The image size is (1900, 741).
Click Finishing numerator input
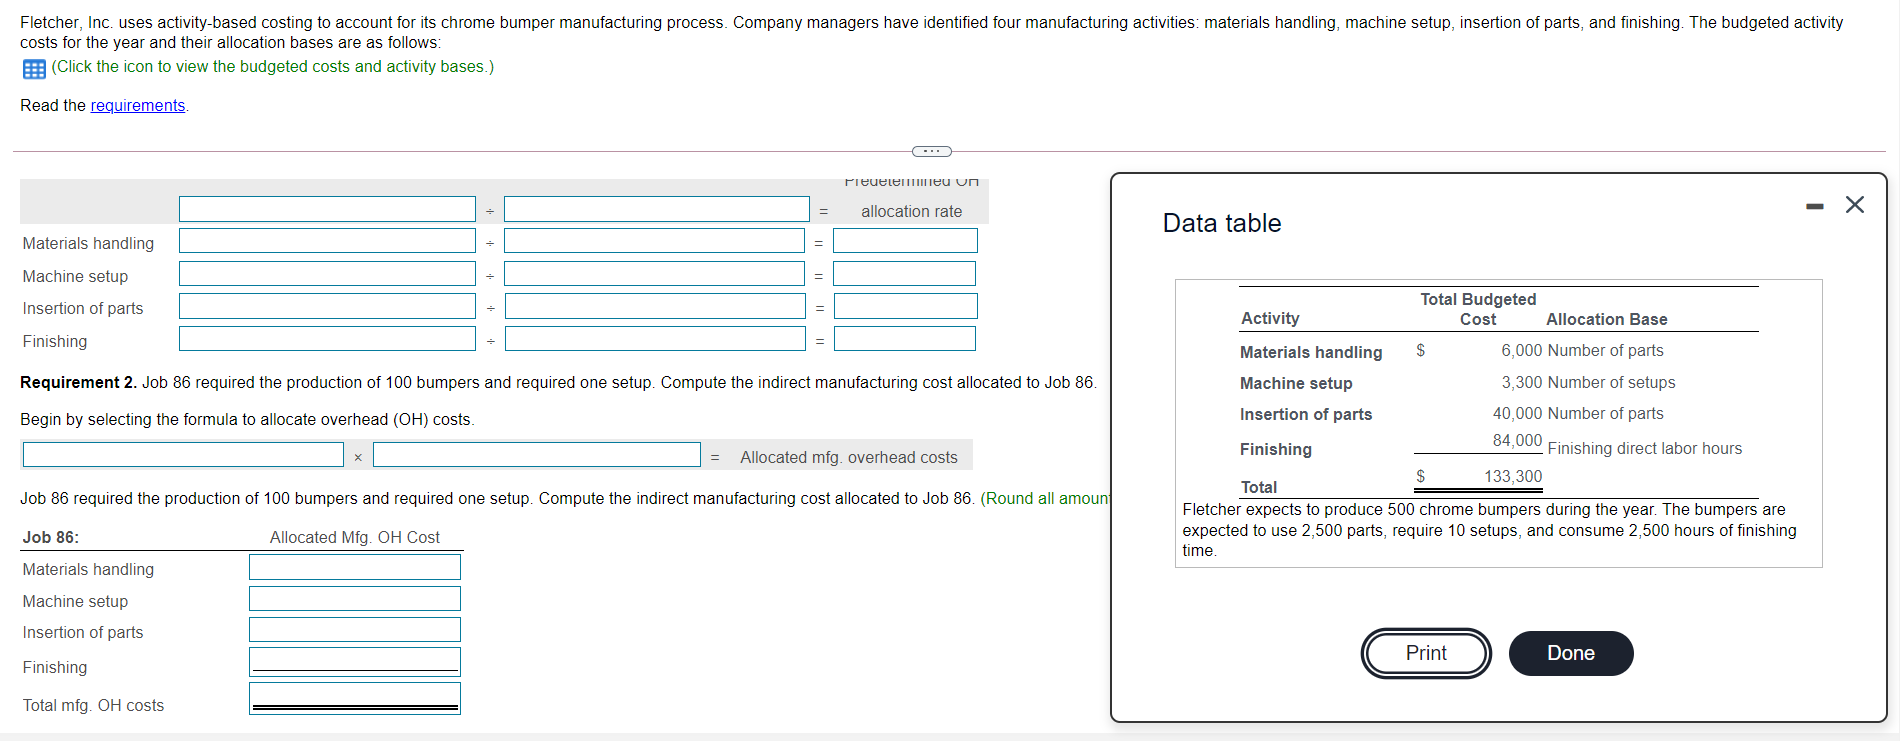[327, 339]
